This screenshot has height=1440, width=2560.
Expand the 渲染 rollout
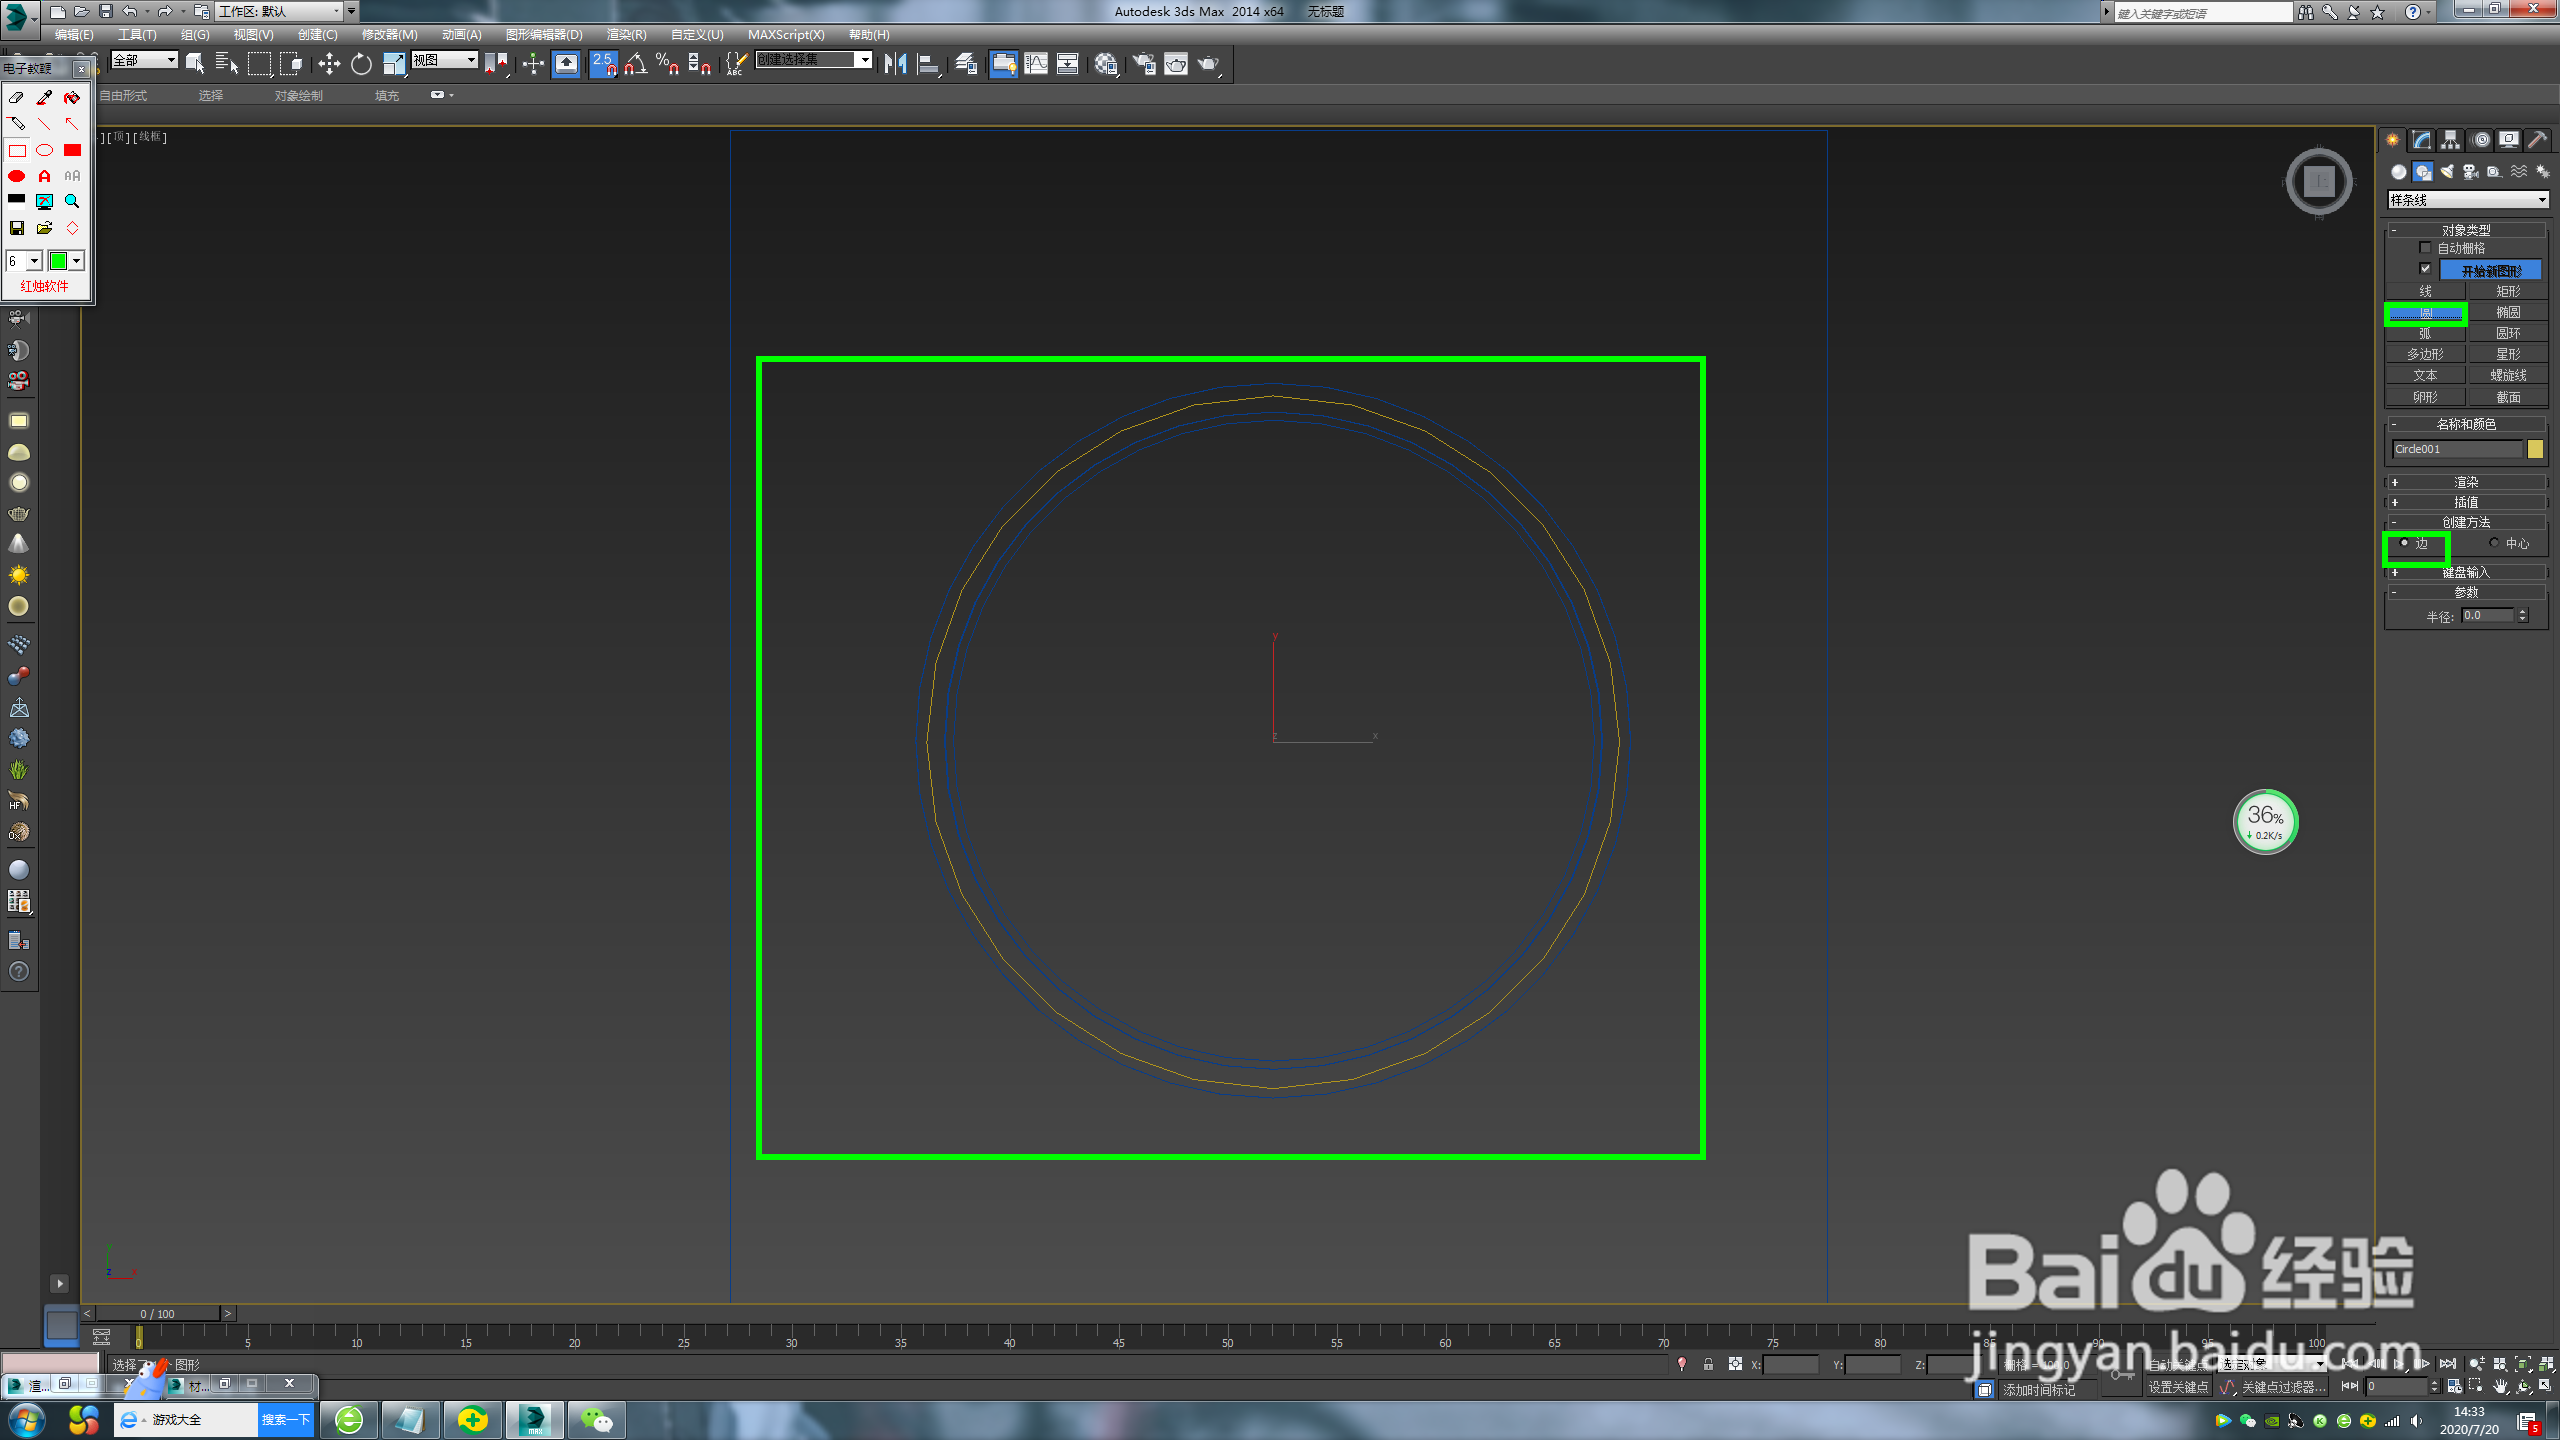2466,482
